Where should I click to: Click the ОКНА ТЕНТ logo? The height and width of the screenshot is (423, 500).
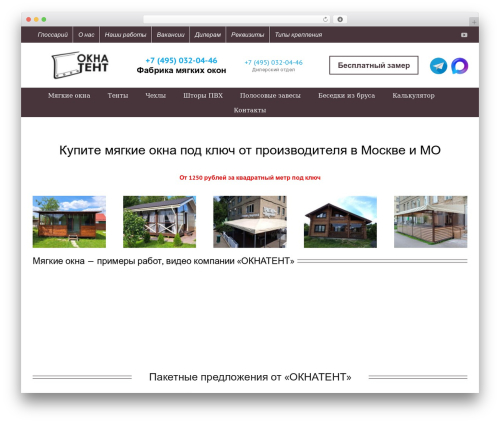click(80, 65)
